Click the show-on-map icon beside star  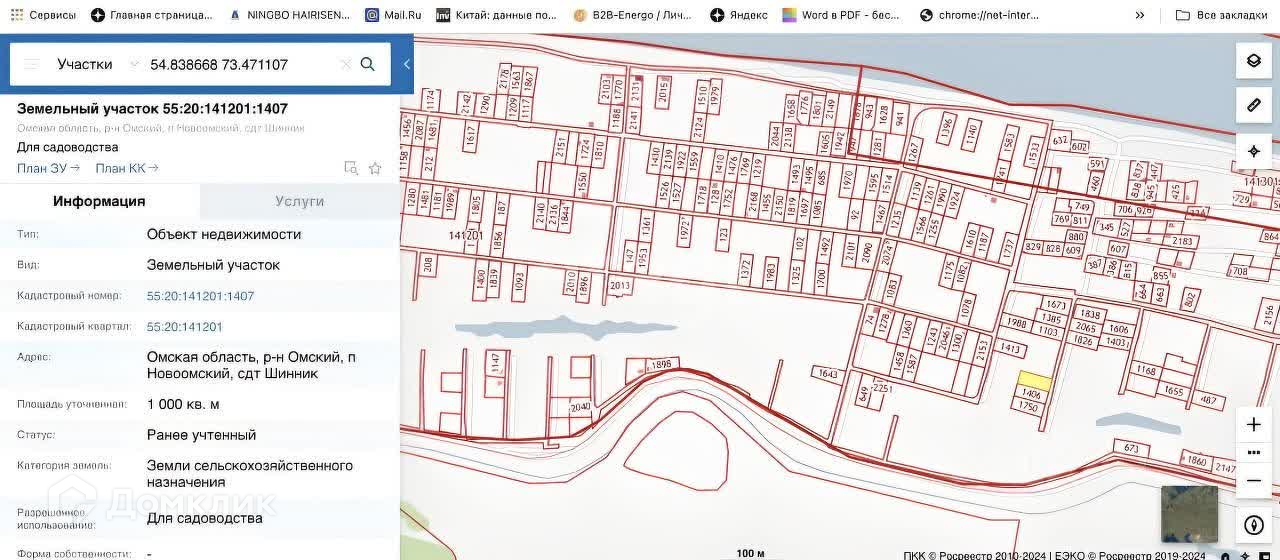[x=351, y=168]
